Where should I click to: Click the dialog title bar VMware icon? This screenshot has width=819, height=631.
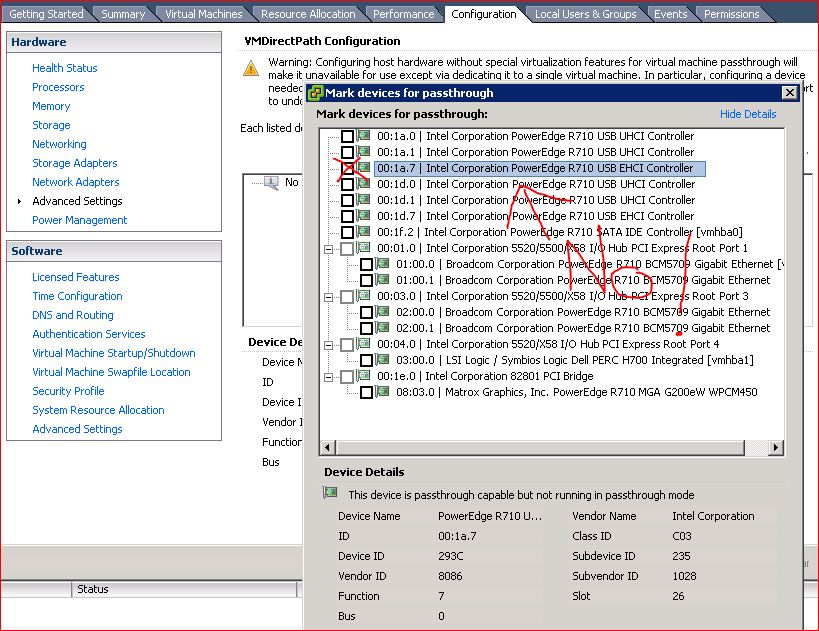(315, 93)
